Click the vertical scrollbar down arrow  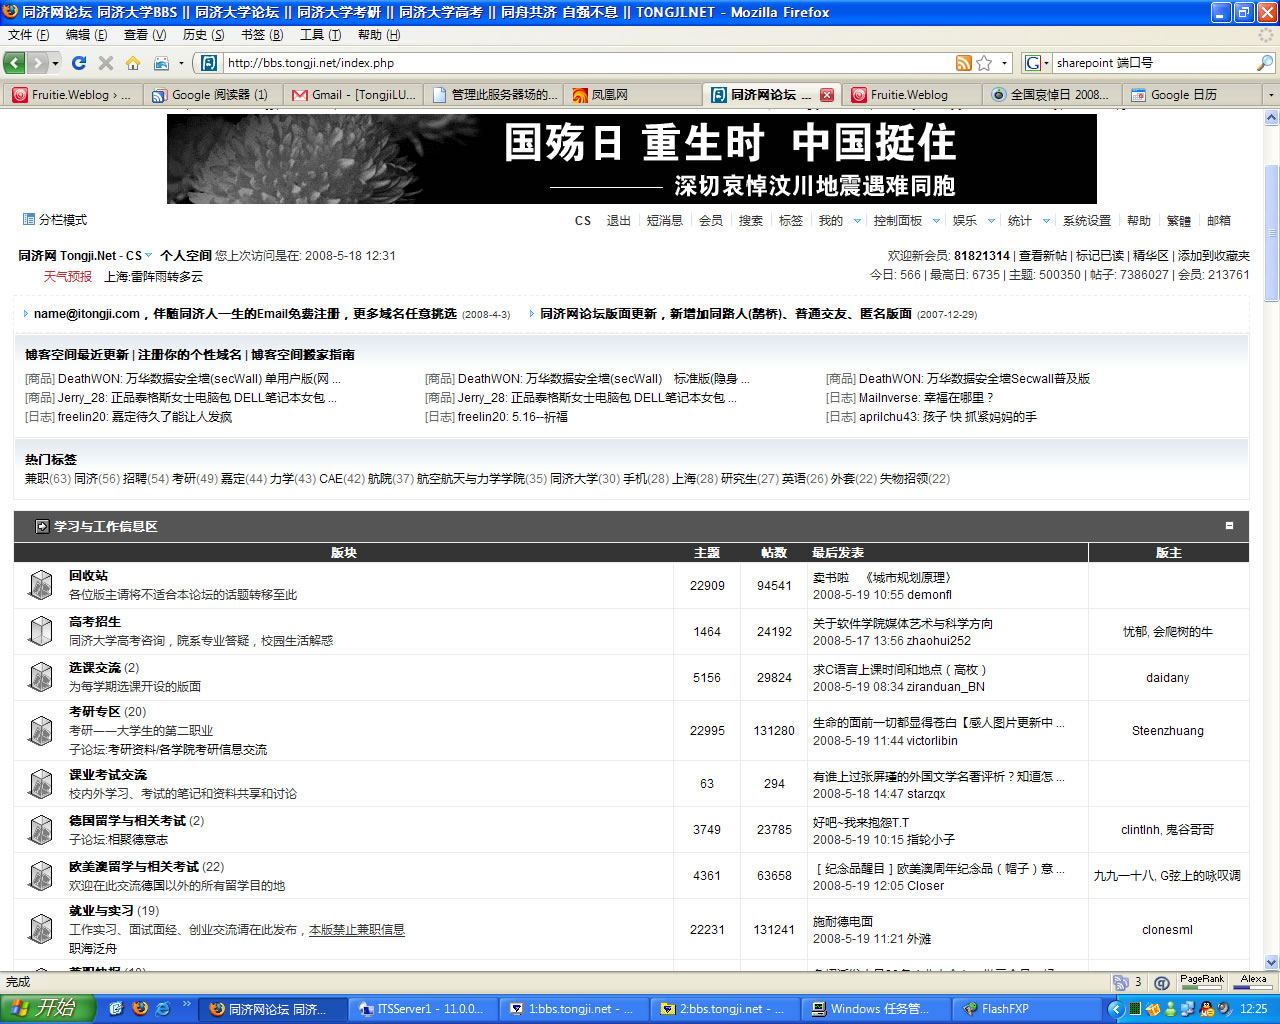(x=1271, y=962)
